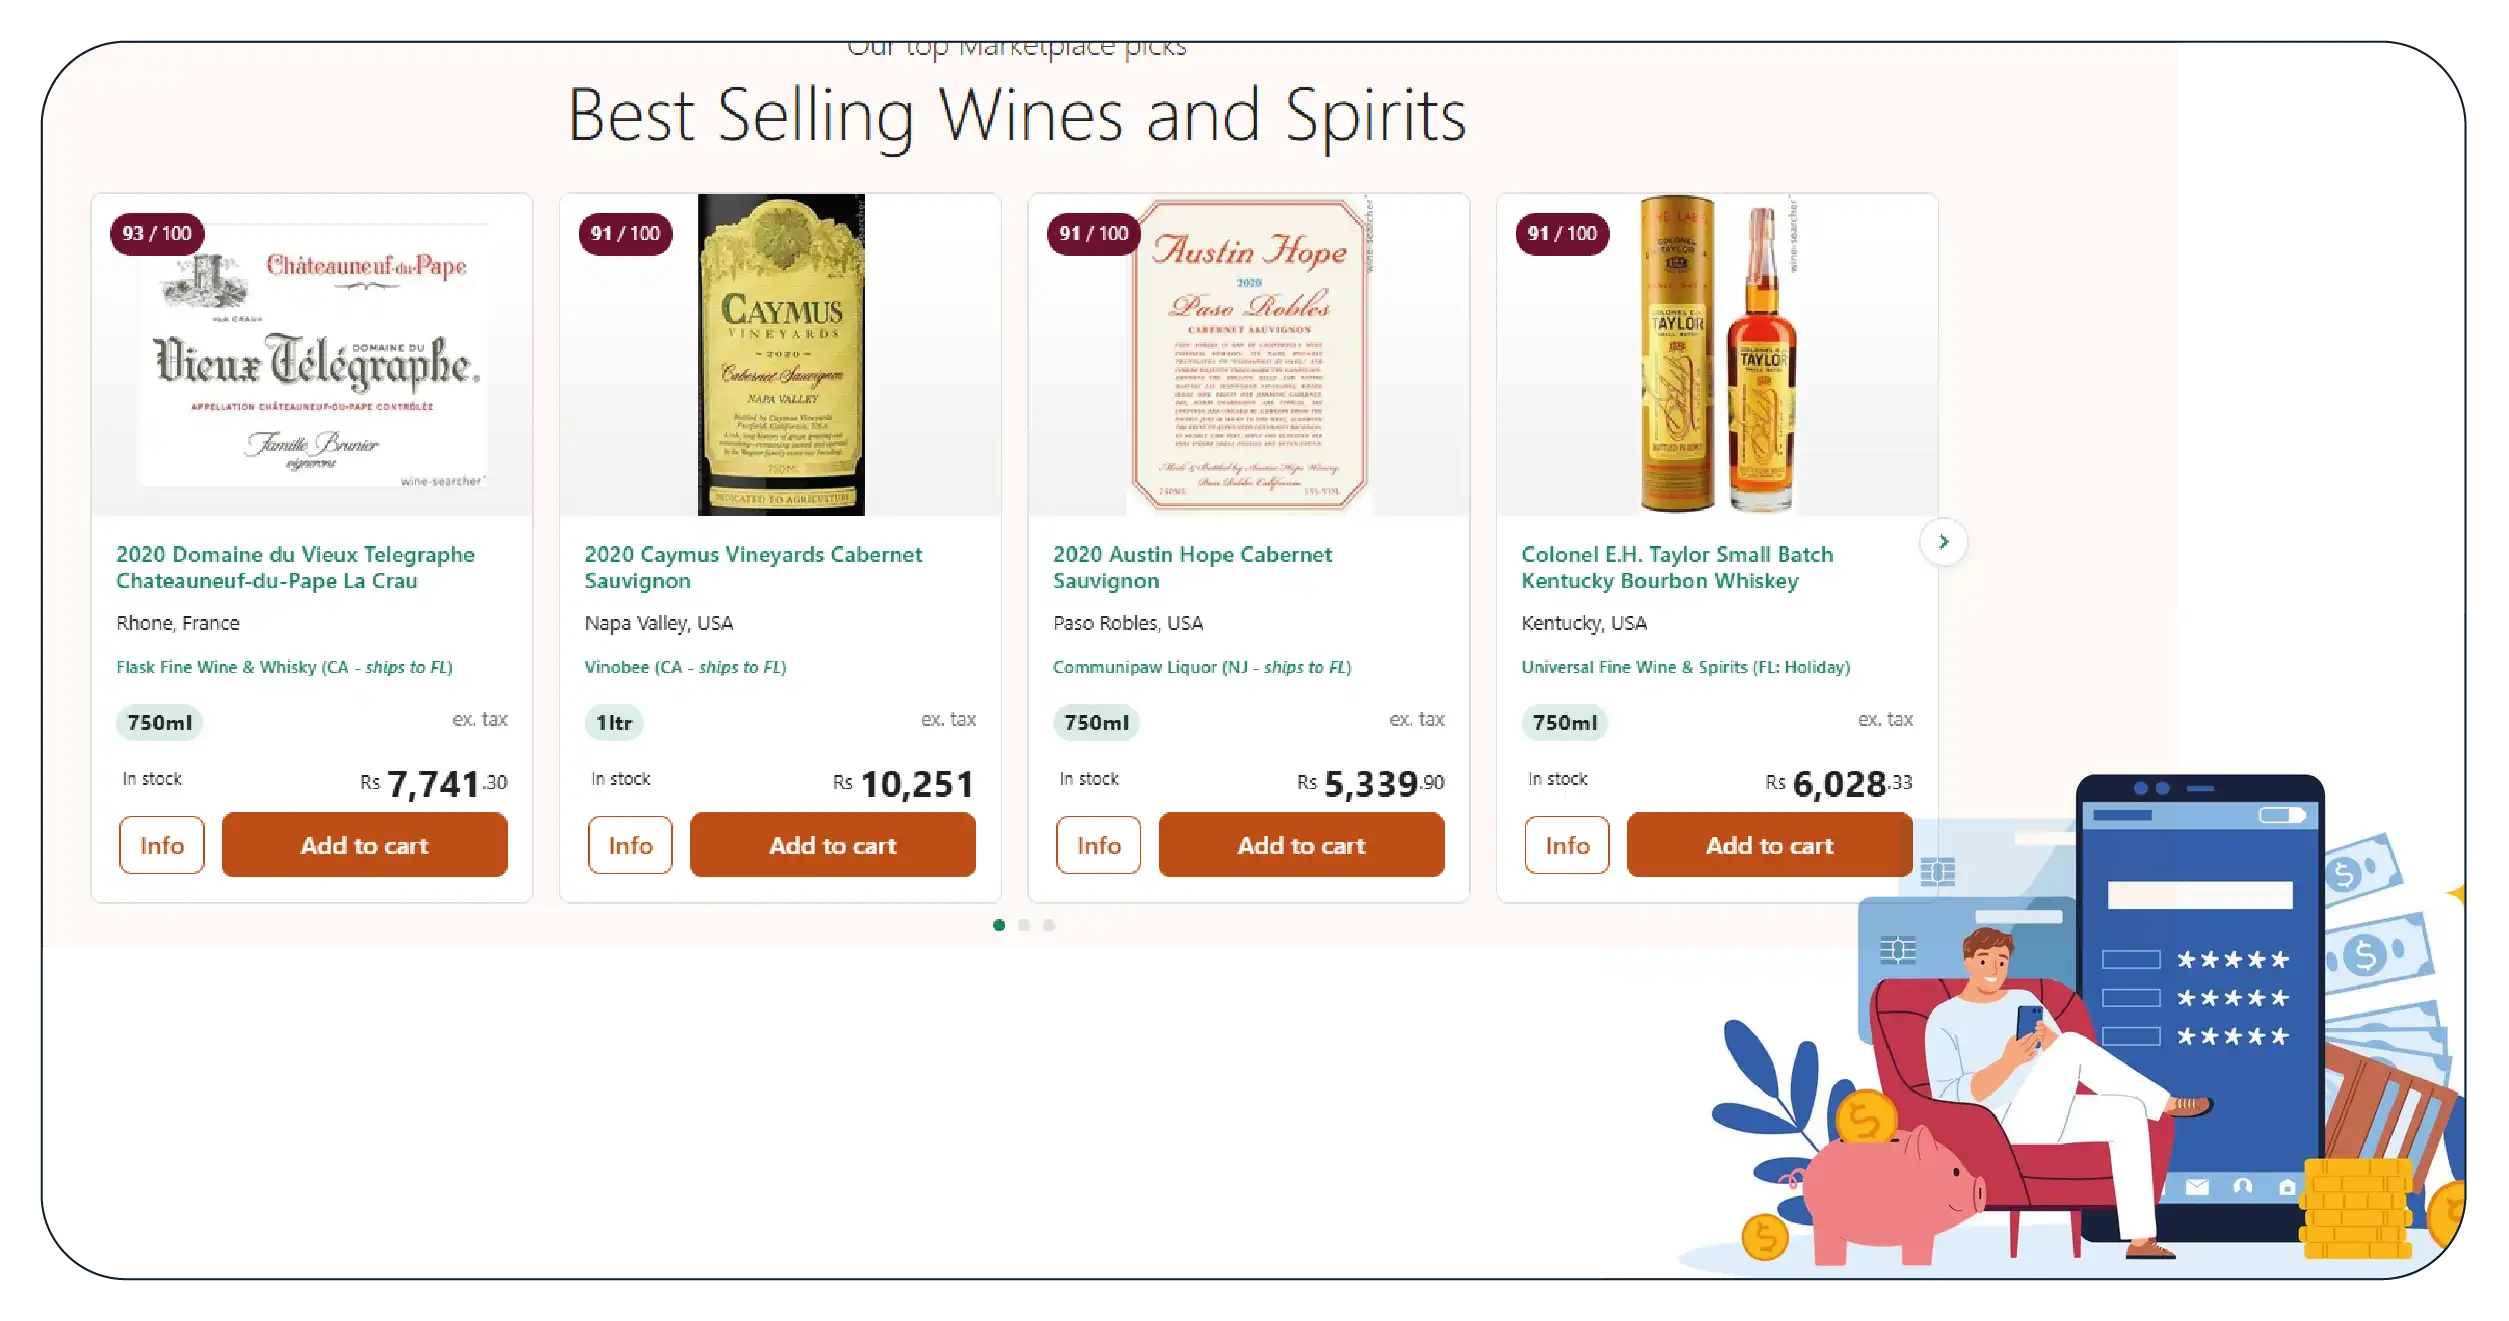Add Caymus Cabernet Sauvignon to cart
Screen dimensions: 2509x1321
[832, 846]
